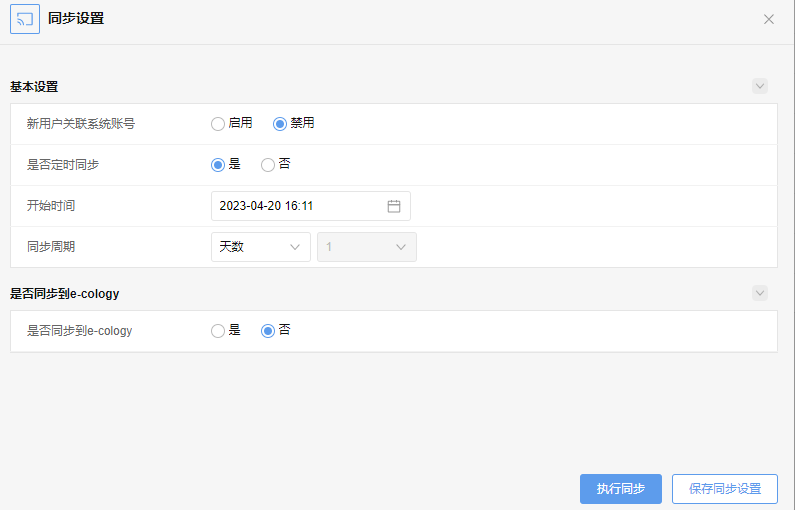Click the 同步周期 row label

pyautogui.click(x=51, y=247)
